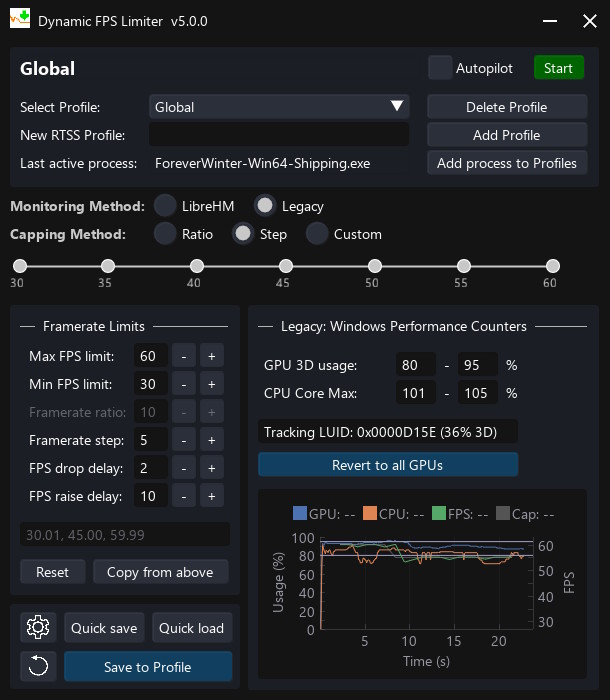Click CPU Core Max lower field 101

point(416,393)
